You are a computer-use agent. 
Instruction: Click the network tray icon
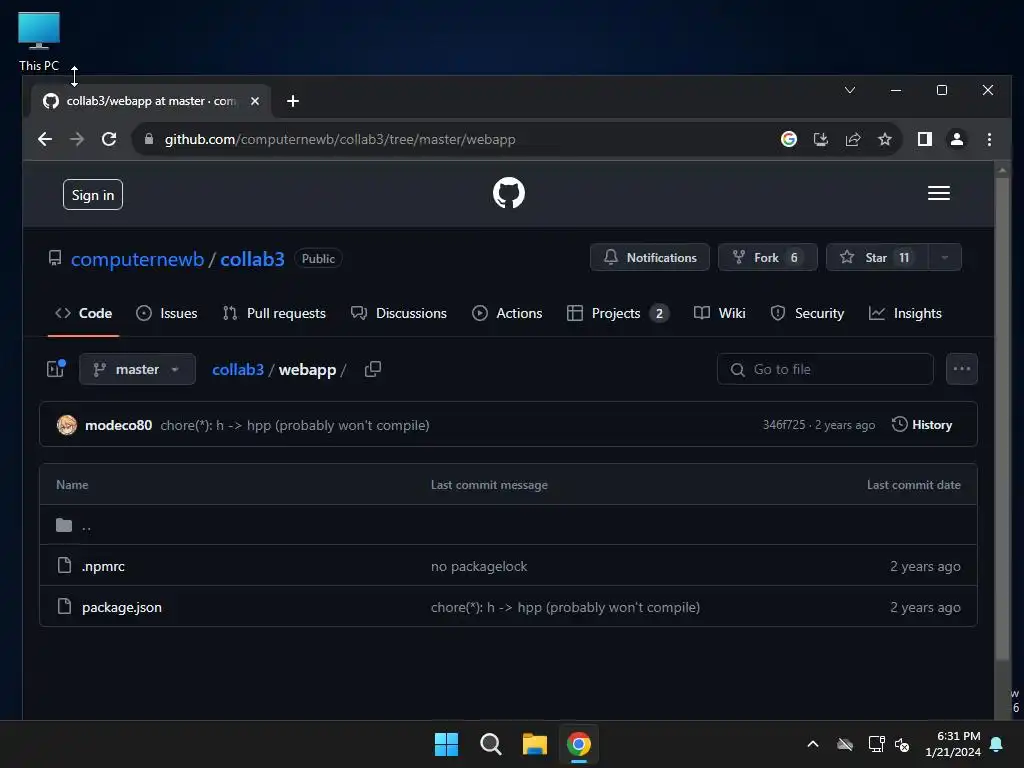pos(876,744)
